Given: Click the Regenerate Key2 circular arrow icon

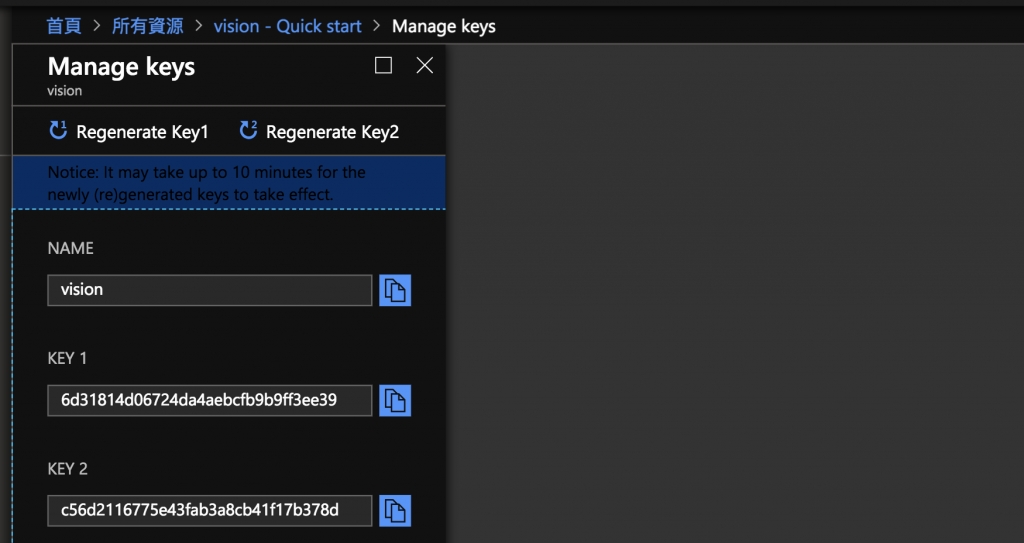Looking at the screenshot, I should 248,131.
